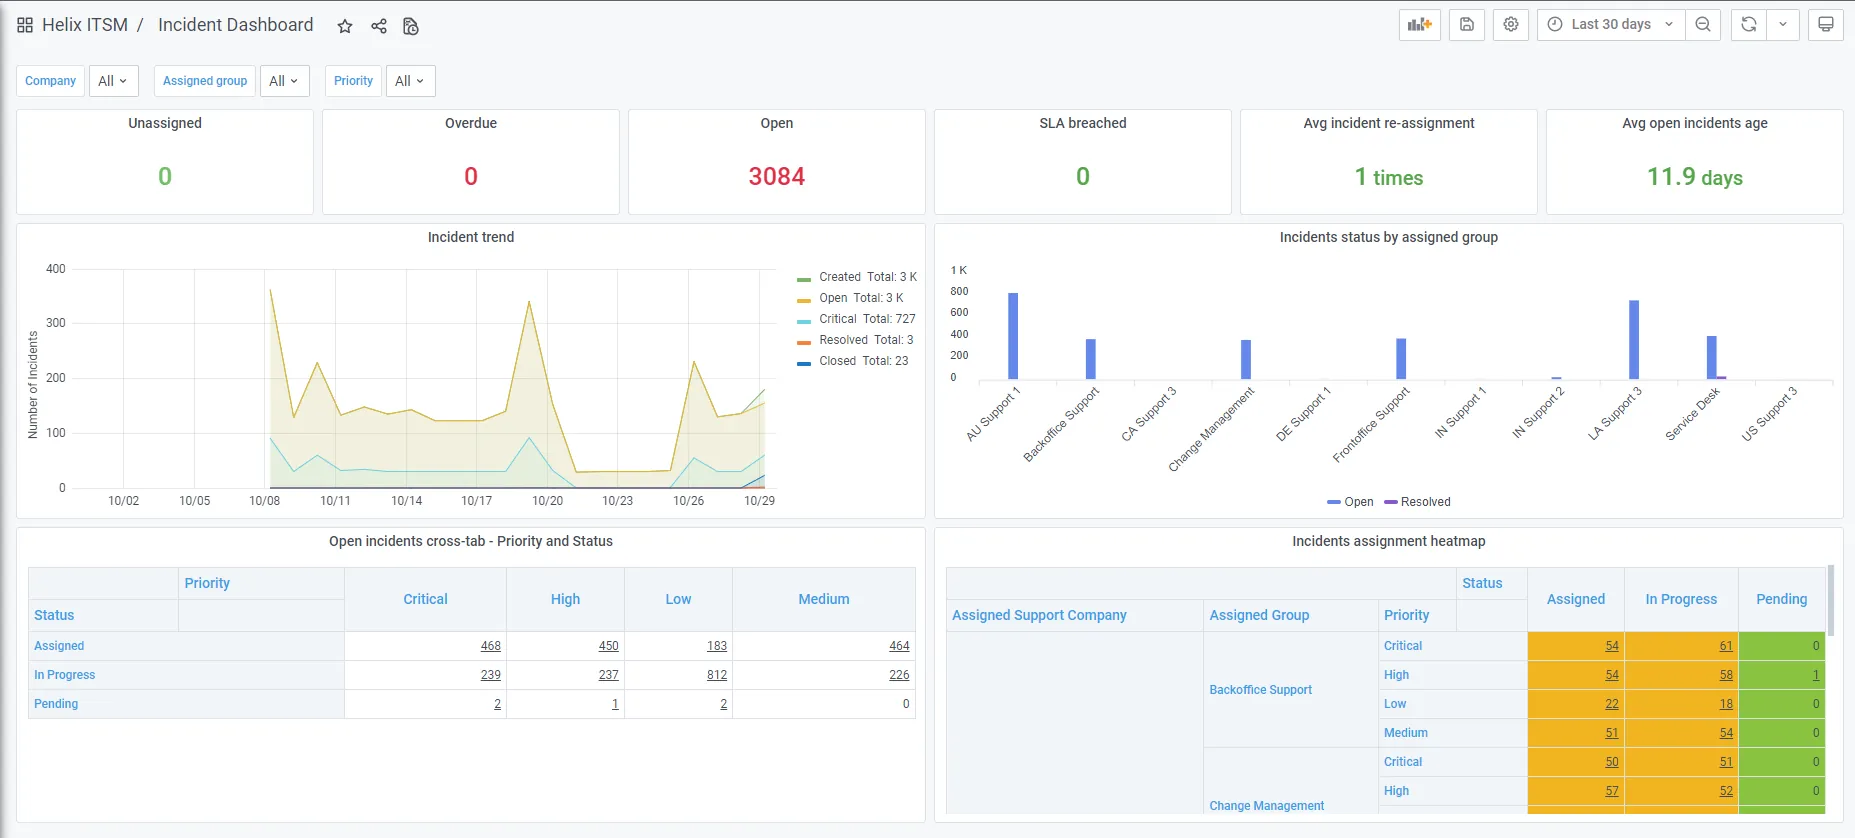Click the Medium column header in cross-tab
This screenshot has width=1855, height=838.
[824, 599]
